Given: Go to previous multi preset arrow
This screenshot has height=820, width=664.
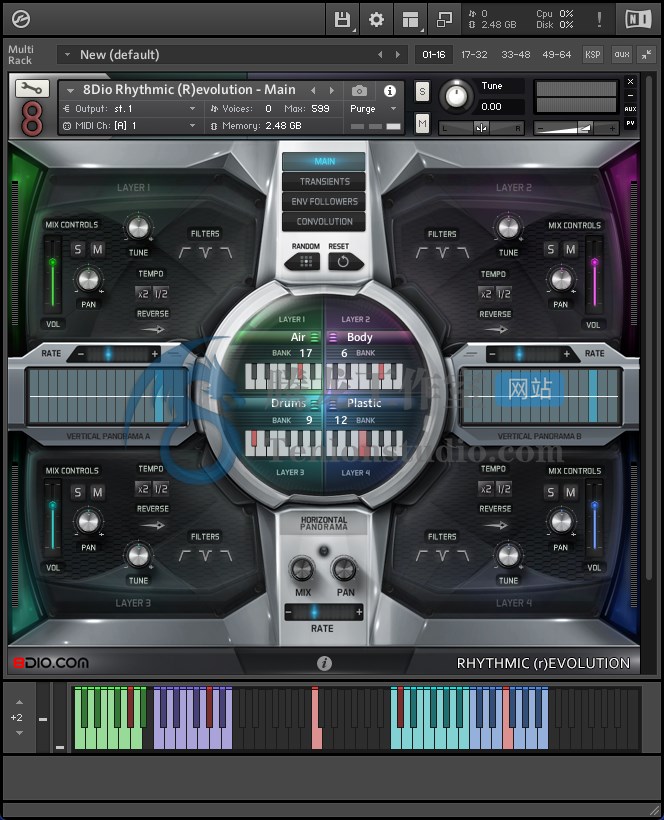Looking at the screenshot, I should (380, 54).
